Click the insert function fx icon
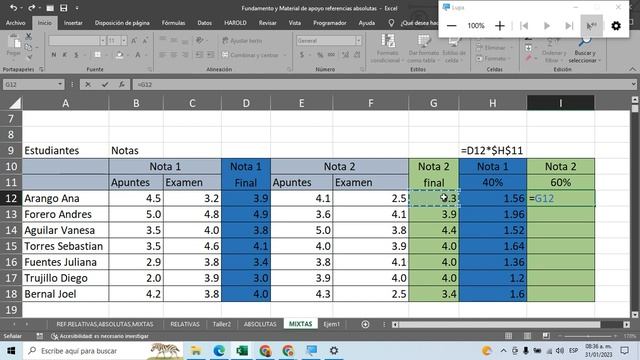Screen dimensions: 640x360 click(122, 84)
